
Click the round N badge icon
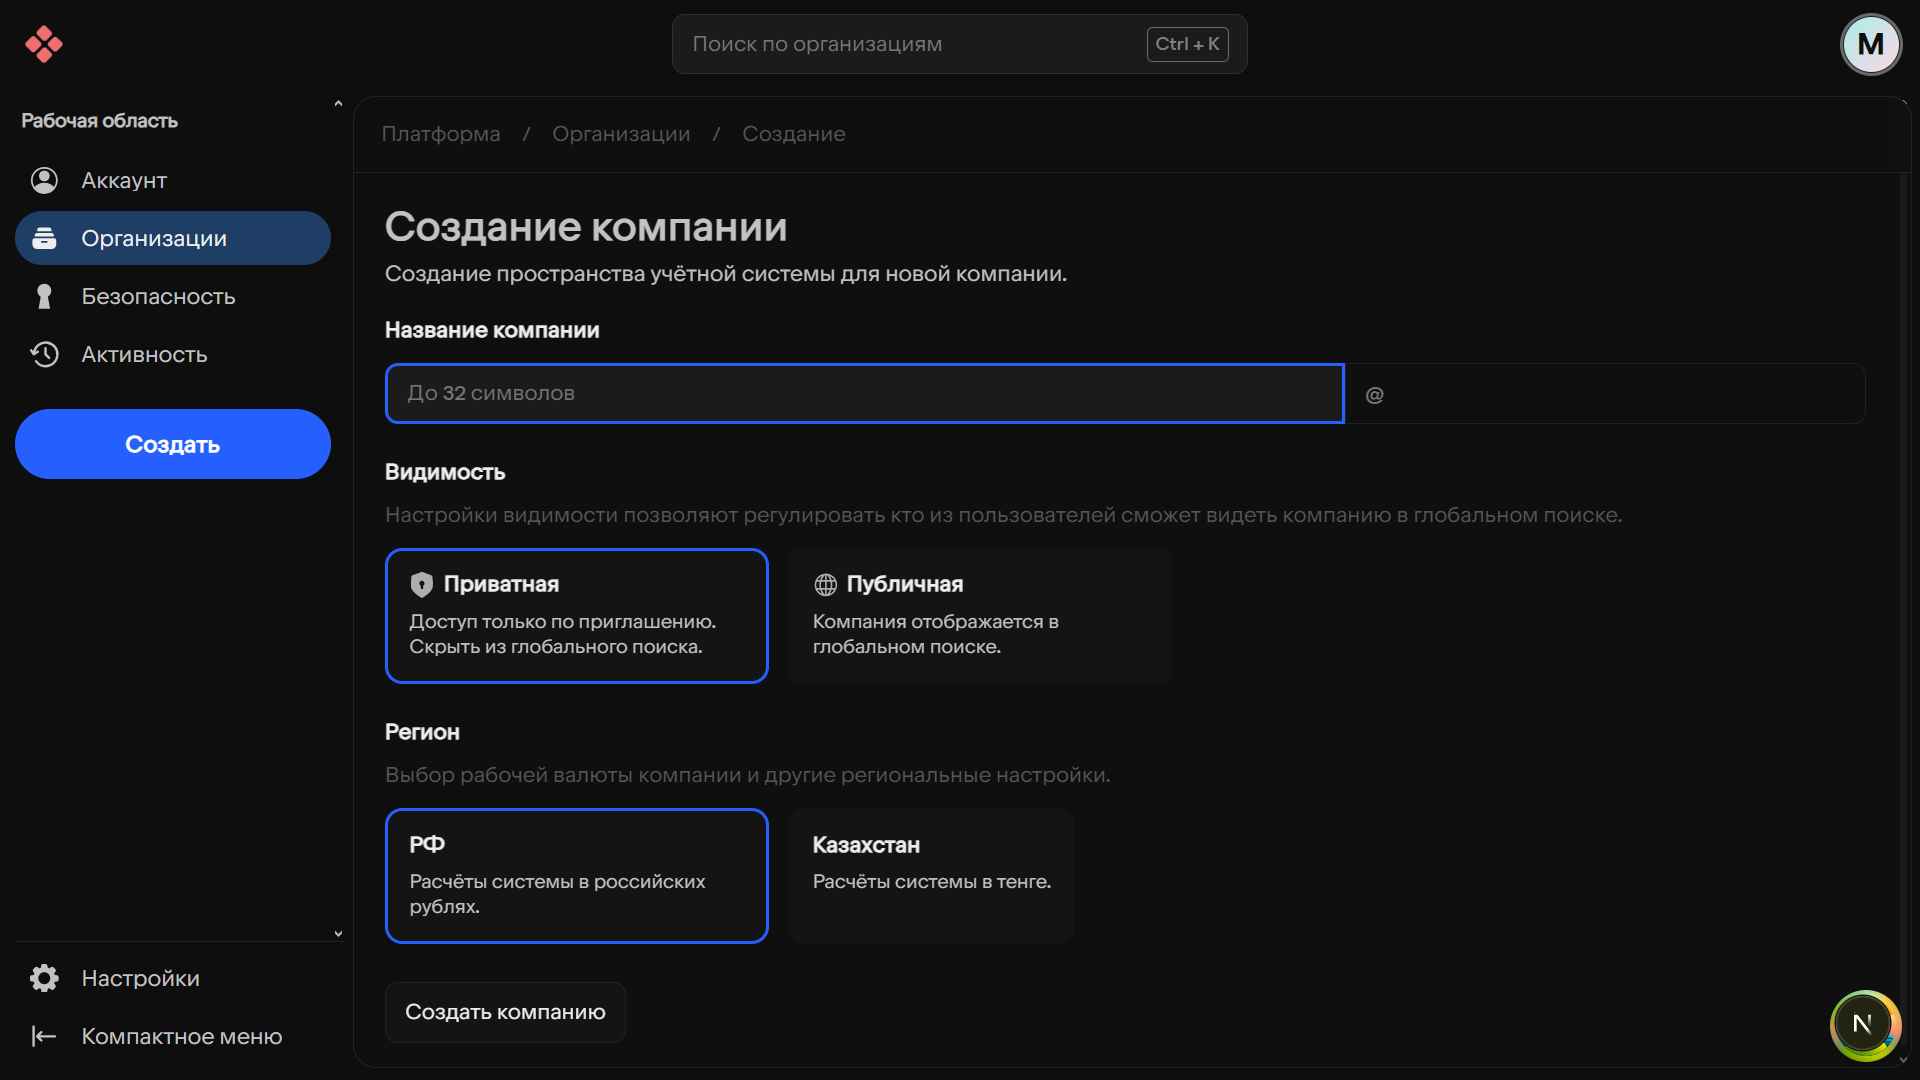tap(1864, 1024)
